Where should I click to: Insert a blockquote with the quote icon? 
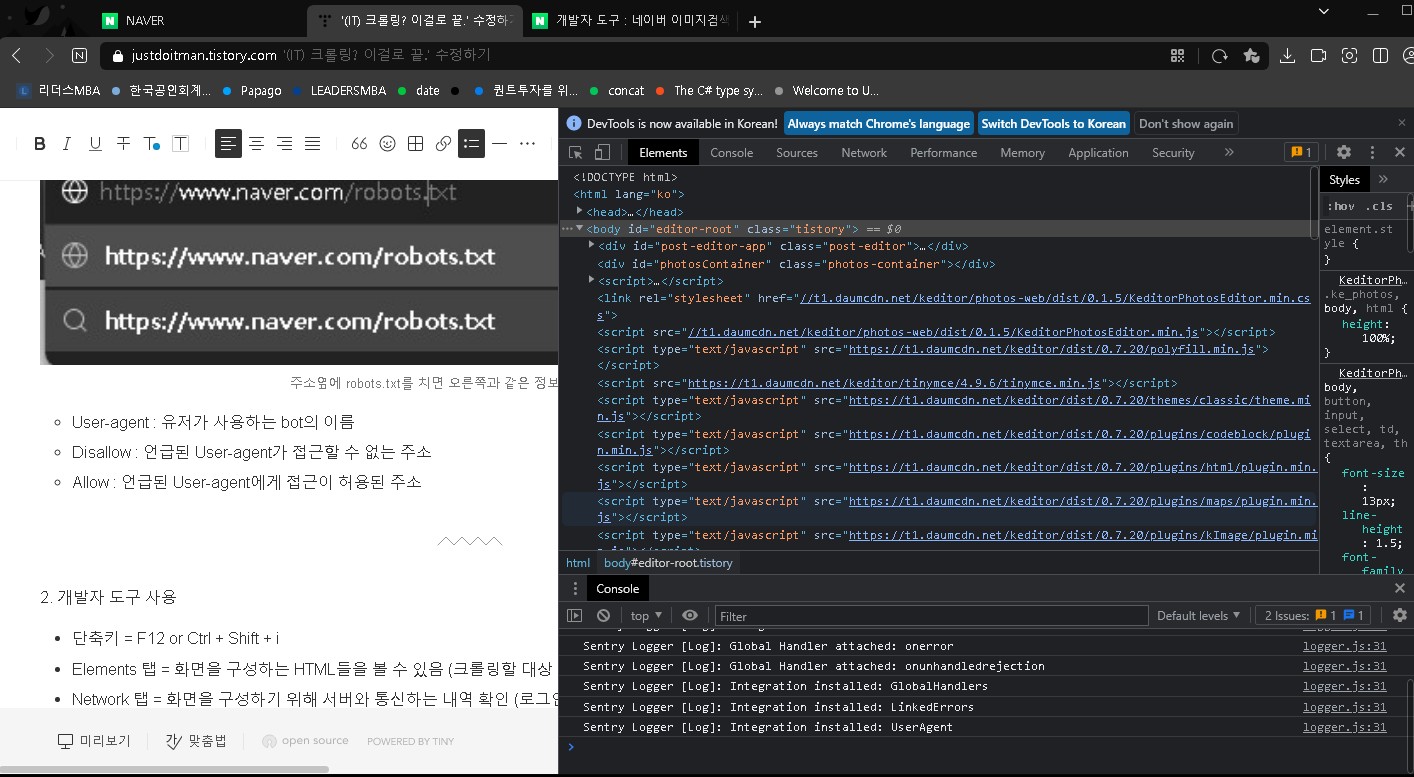click(360, 144)
